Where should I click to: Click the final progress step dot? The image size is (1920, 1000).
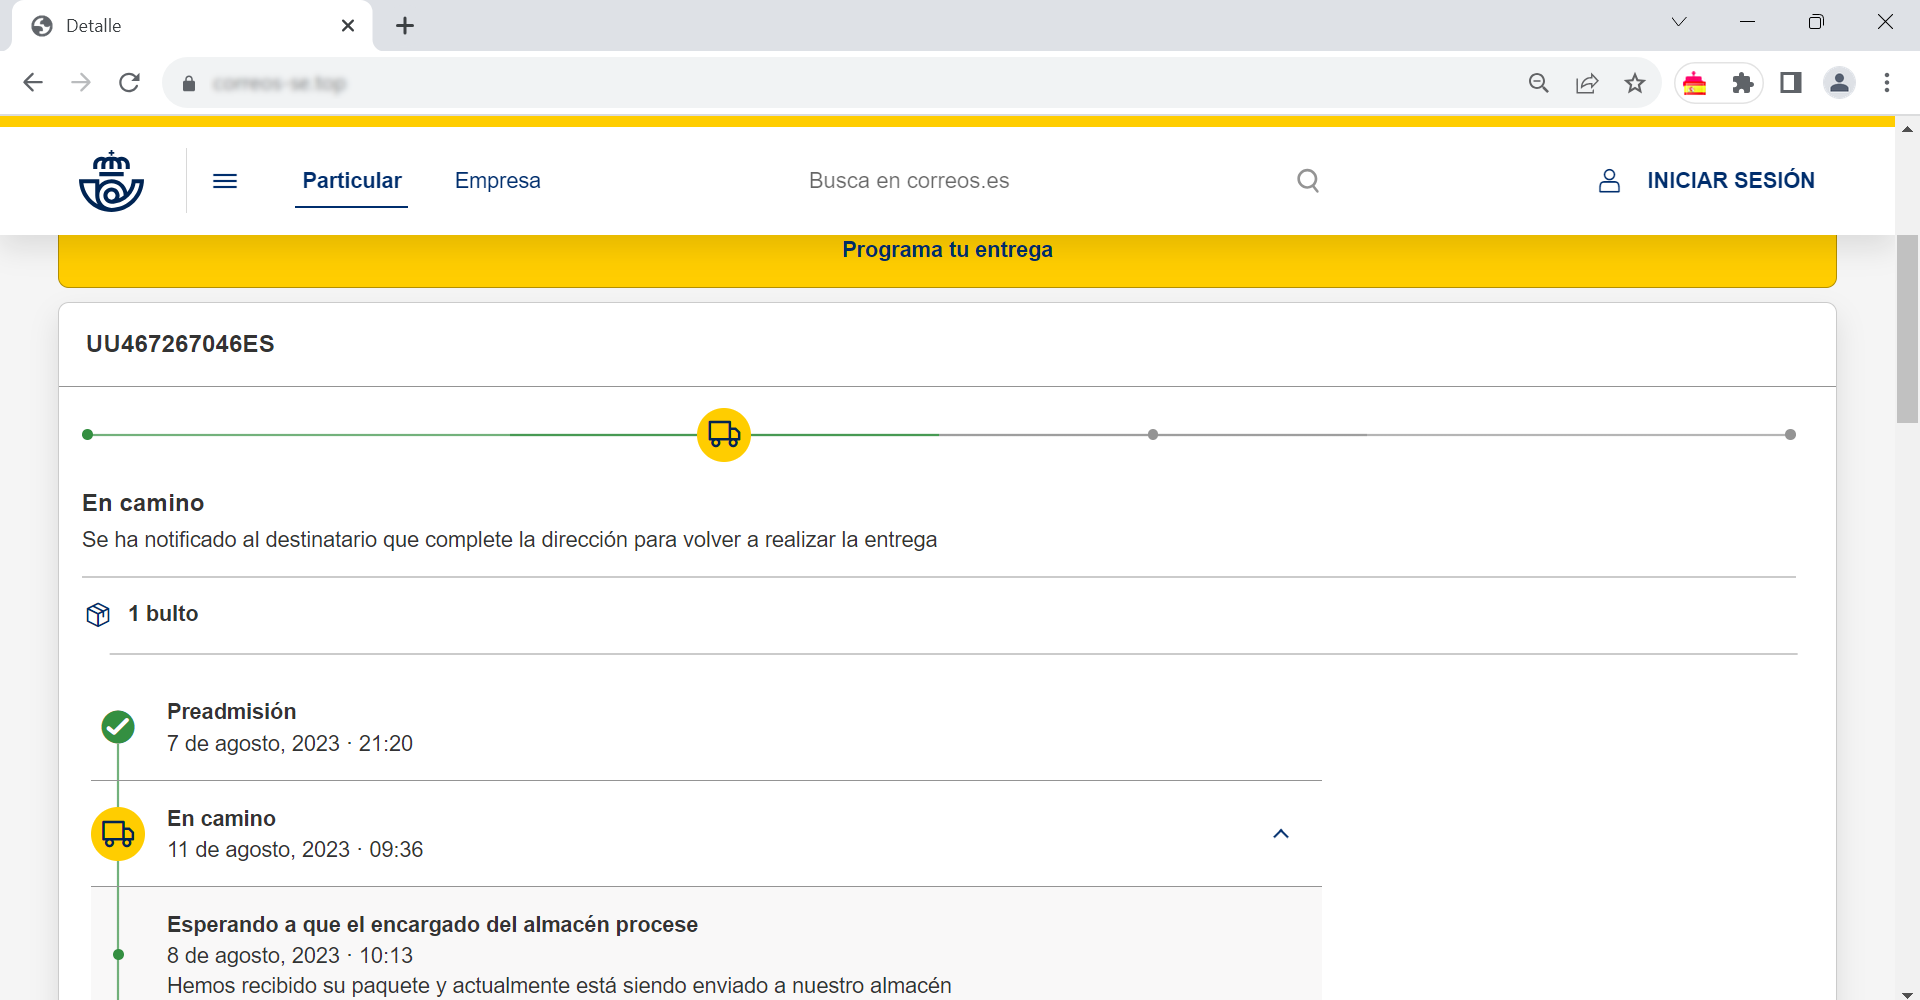(x=1790, y=435)
